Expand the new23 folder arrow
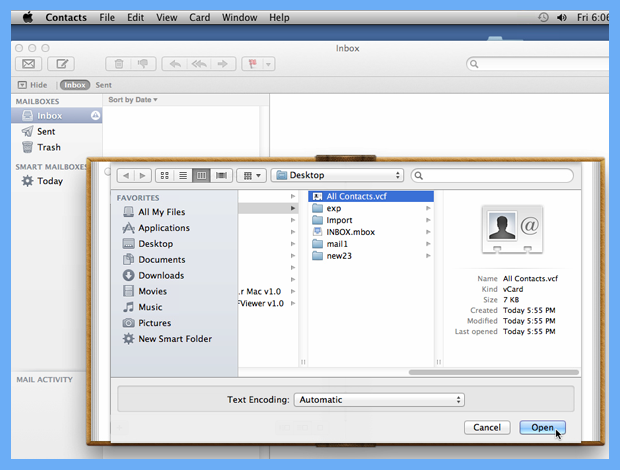 428,256
